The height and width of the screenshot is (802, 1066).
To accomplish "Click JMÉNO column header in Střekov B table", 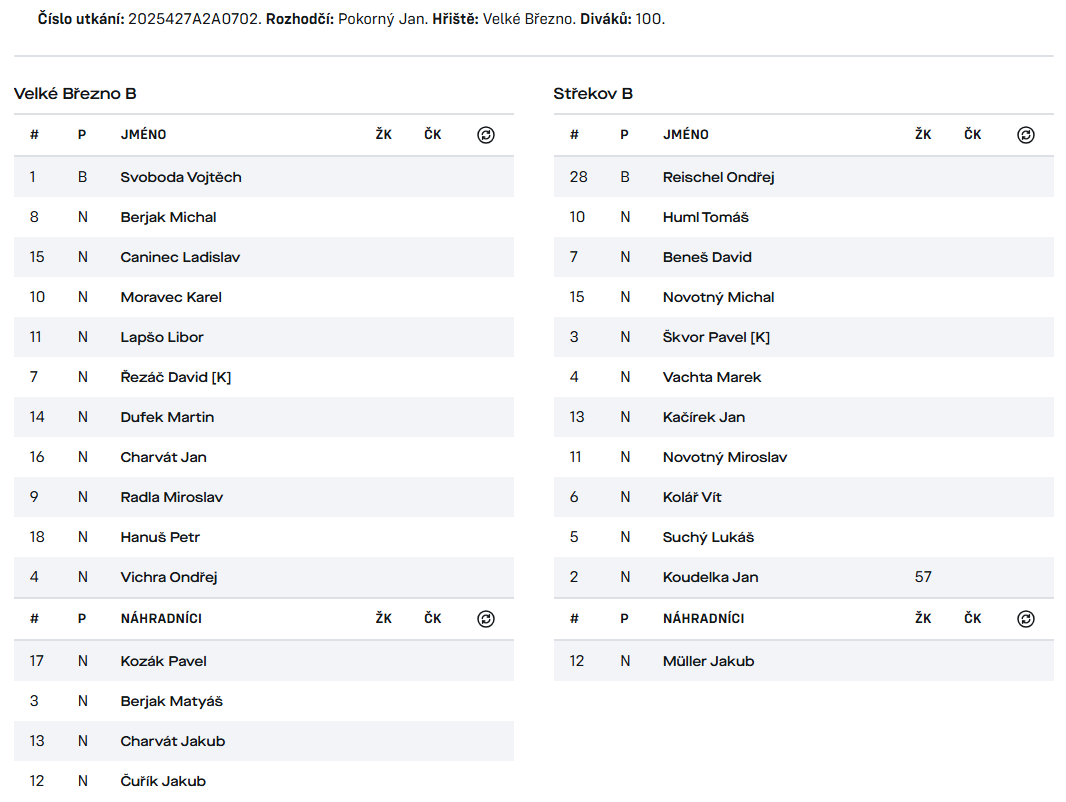I will pyautogui.click(x=685, y=135).
